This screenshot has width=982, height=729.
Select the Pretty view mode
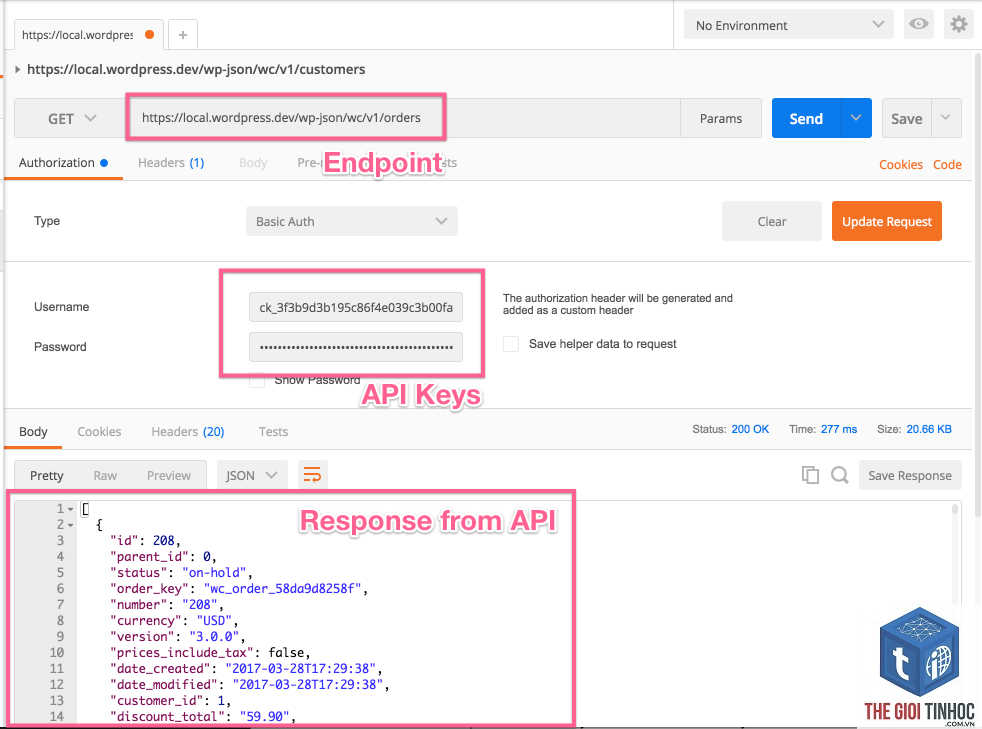[x=47, y=475]
